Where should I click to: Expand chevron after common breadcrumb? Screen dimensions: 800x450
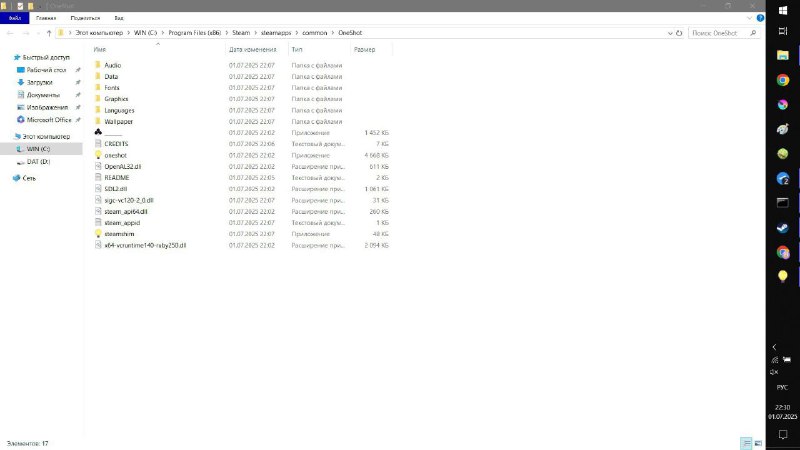(333, 33)
